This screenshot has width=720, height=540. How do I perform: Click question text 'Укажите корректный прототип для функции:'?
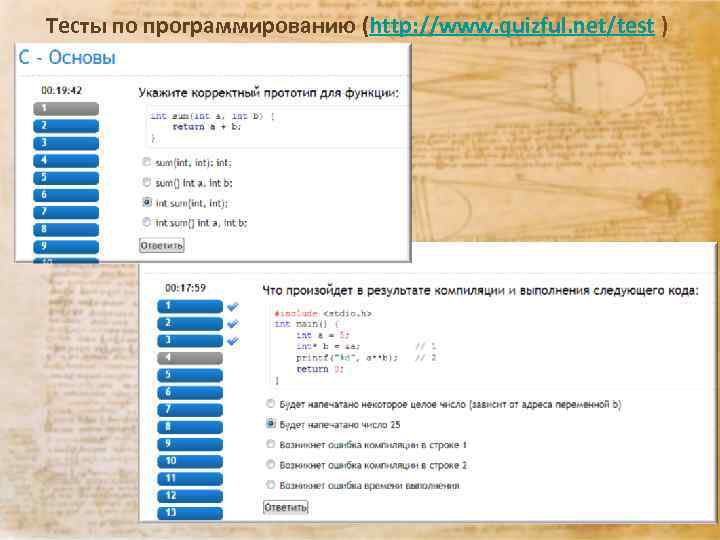[x=269, y=93]
